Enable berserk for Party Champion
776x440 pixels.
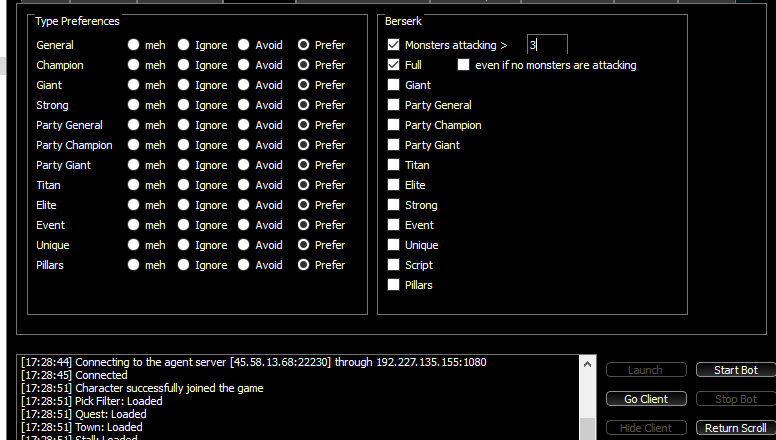394,125
